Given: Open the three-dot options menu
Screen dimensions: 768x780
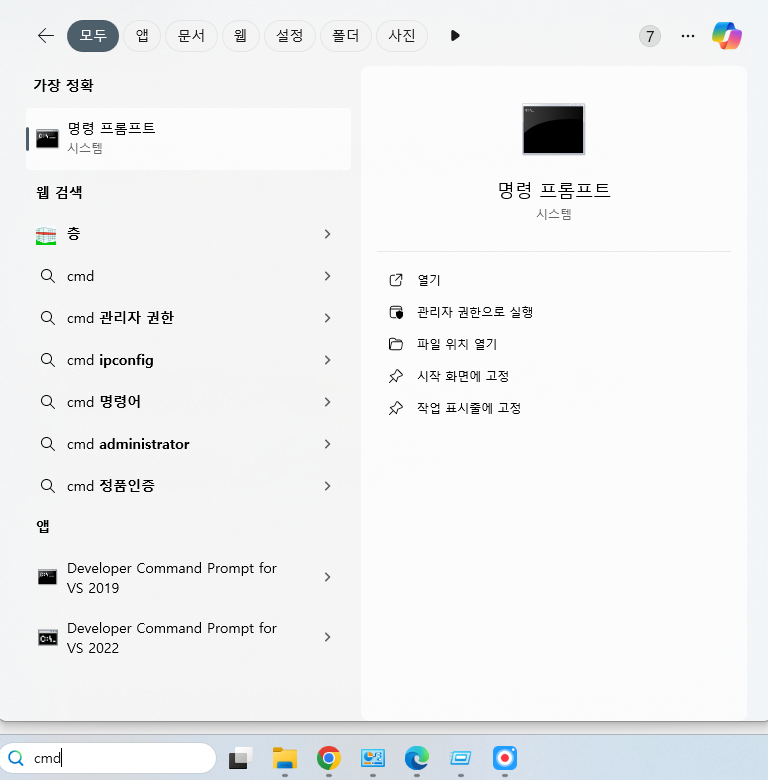Looking at the screenshot, I should click(x=688, y=36).
